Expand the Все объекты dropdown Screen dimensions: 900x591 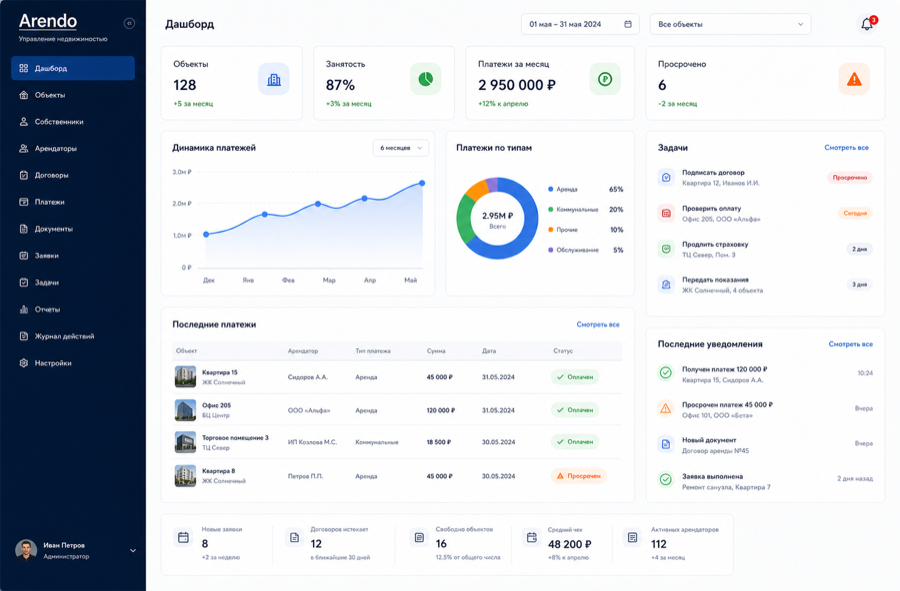click(730, 24)
